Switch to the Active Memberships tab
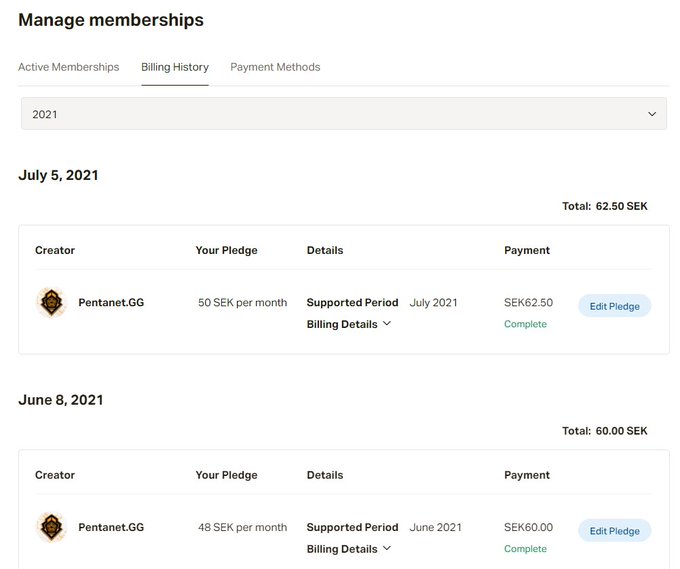The height and width of the screenshot is (569, 680). pyautogui.click(x=68, y=67)
